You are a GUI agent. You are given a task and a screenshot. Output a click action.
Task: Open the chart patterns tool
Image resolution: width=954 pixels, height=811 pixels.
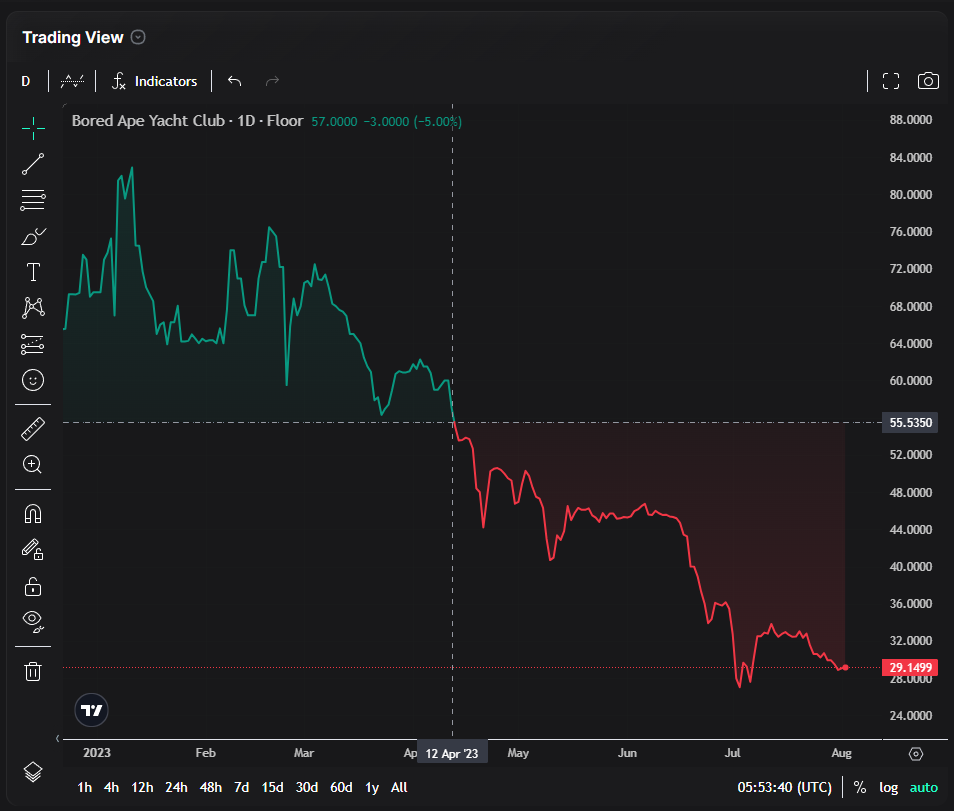(33, 308)
